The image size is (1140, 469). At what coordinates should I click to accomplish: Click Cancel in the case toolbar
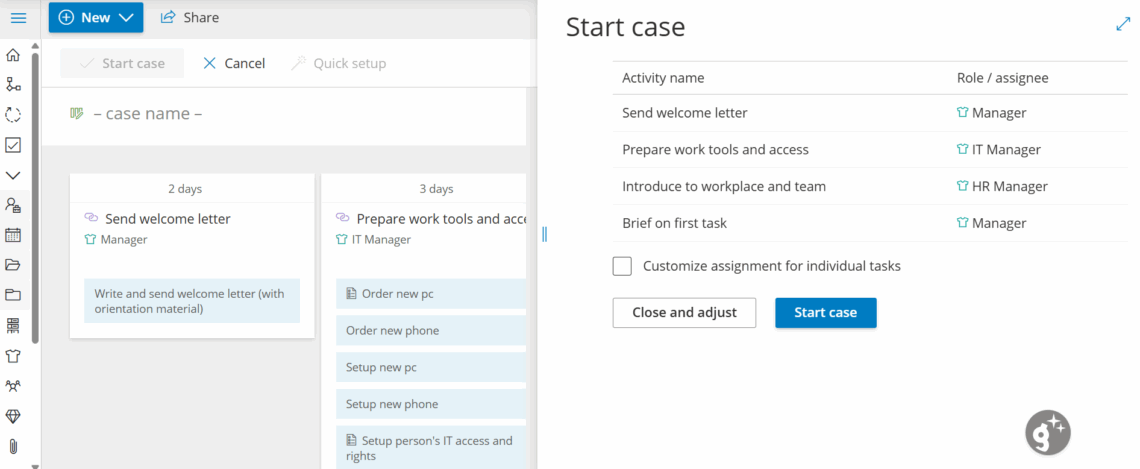(x=234, y=63)
